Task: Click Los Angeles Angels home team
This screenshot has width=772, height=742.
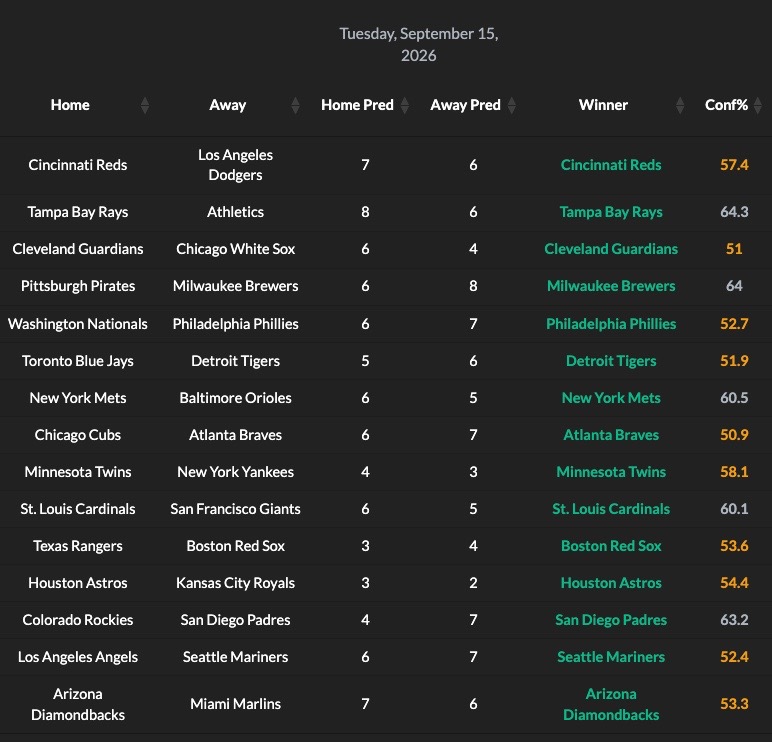Action: click(x=78, y=657)
